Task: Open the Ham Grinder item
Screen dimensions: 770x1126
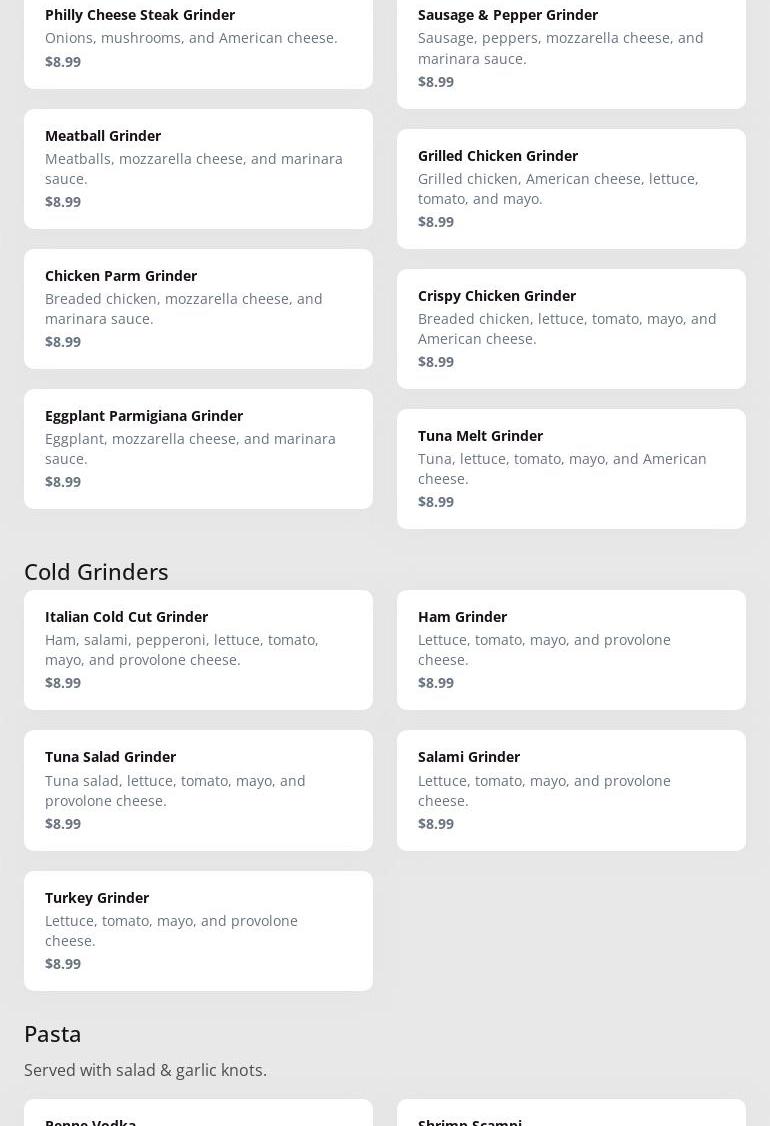Action: click(x=571, y=650)
